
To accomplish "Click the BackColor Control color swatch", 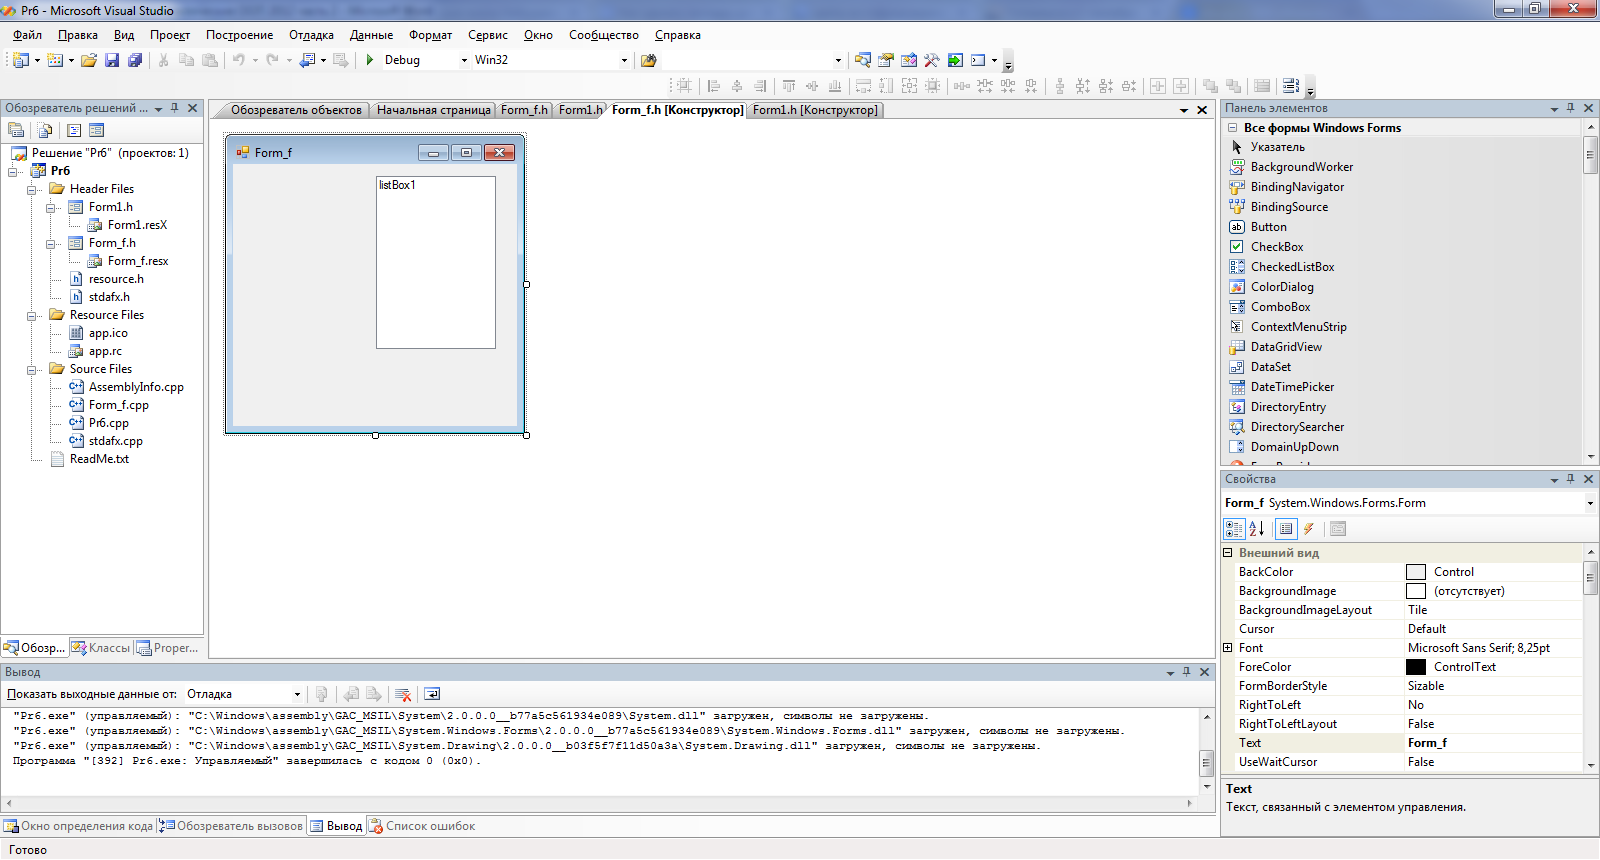I will pos(1416,572).
